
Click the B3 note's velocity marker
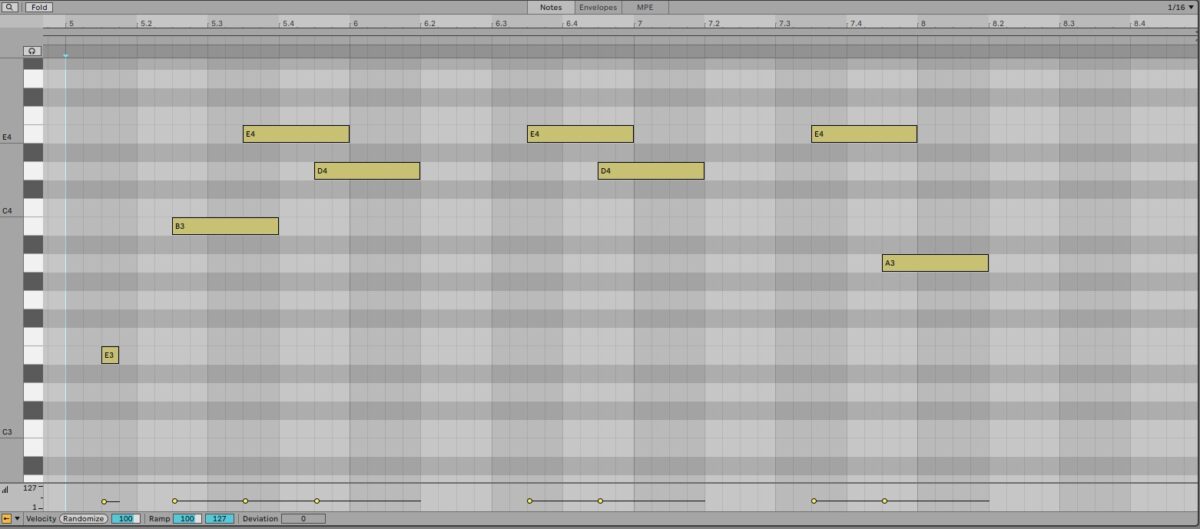coord(174,501)
